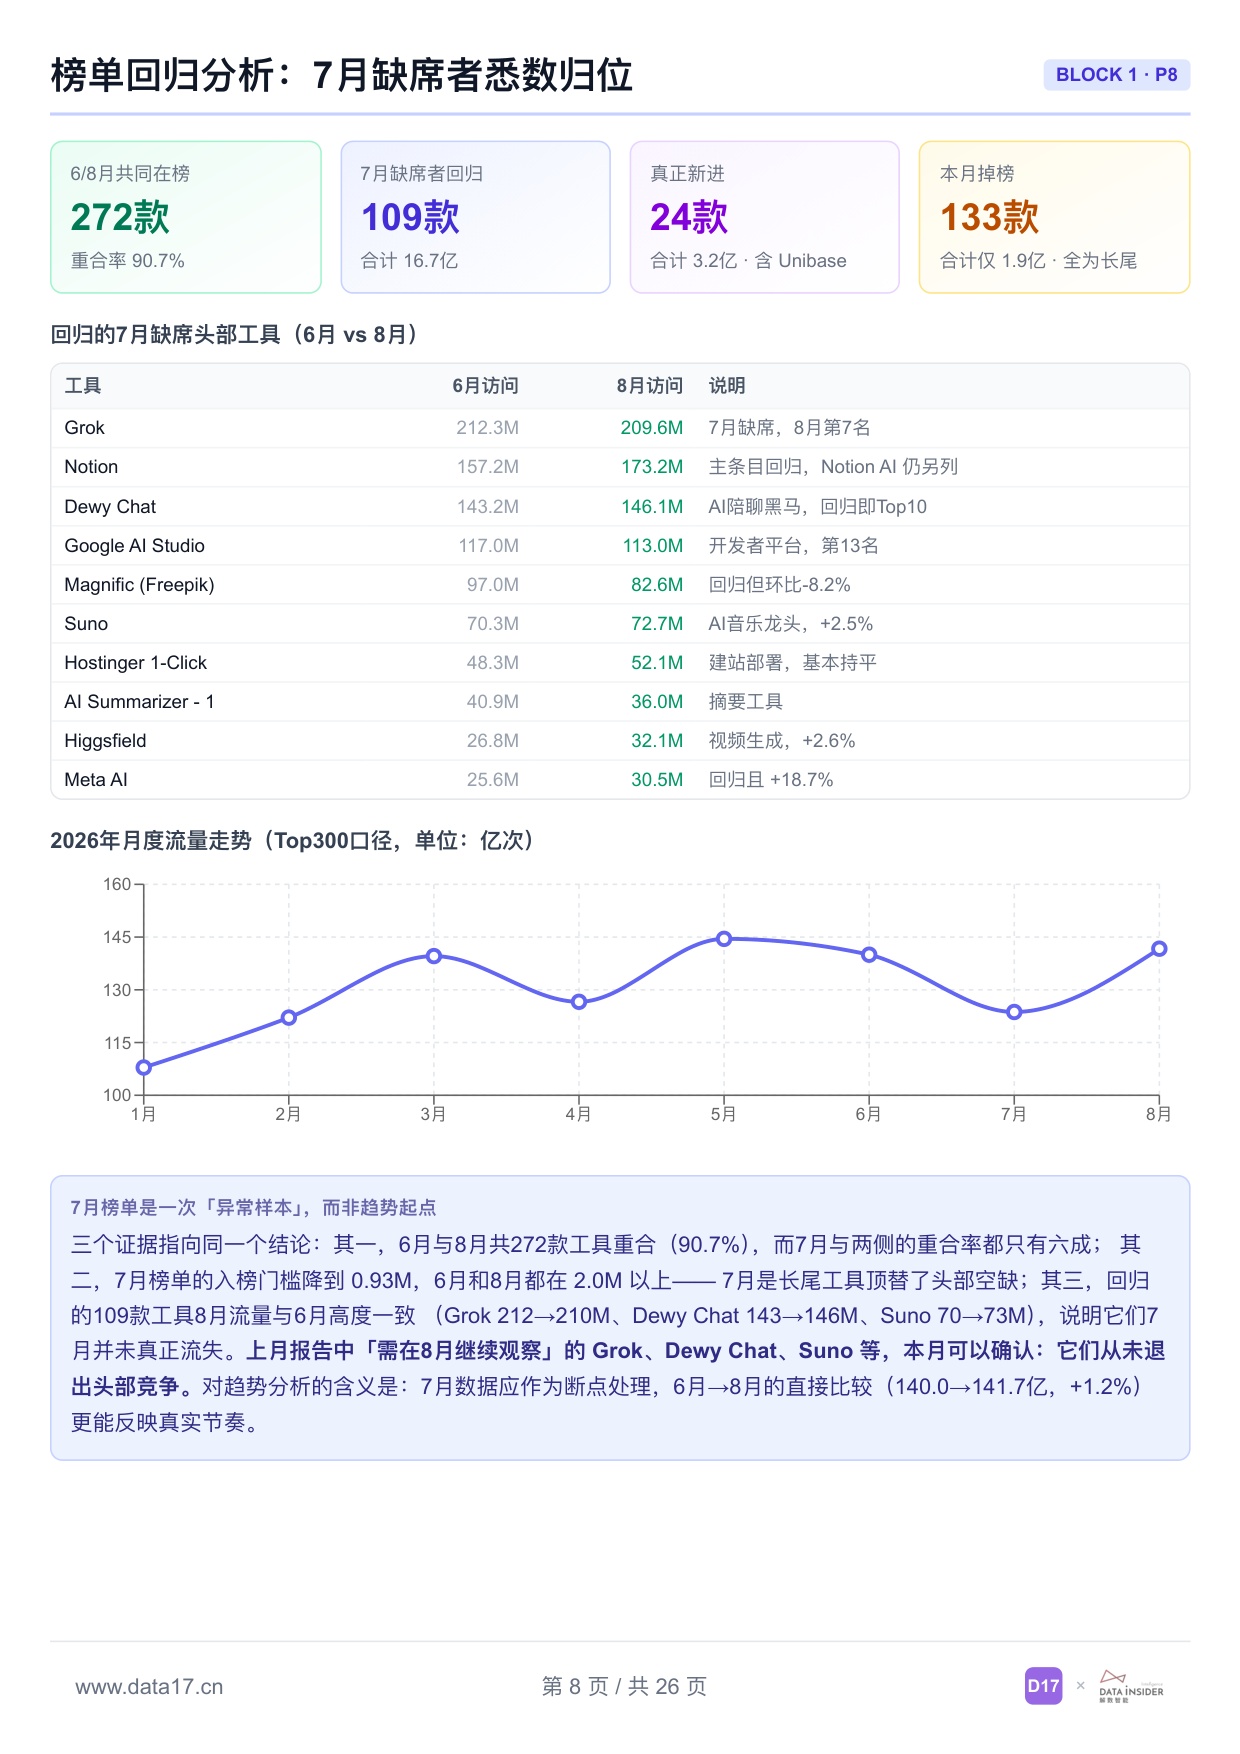Click the 2月 data point on chart
Viewport: 1240px width, 1754px height.
289,1018
